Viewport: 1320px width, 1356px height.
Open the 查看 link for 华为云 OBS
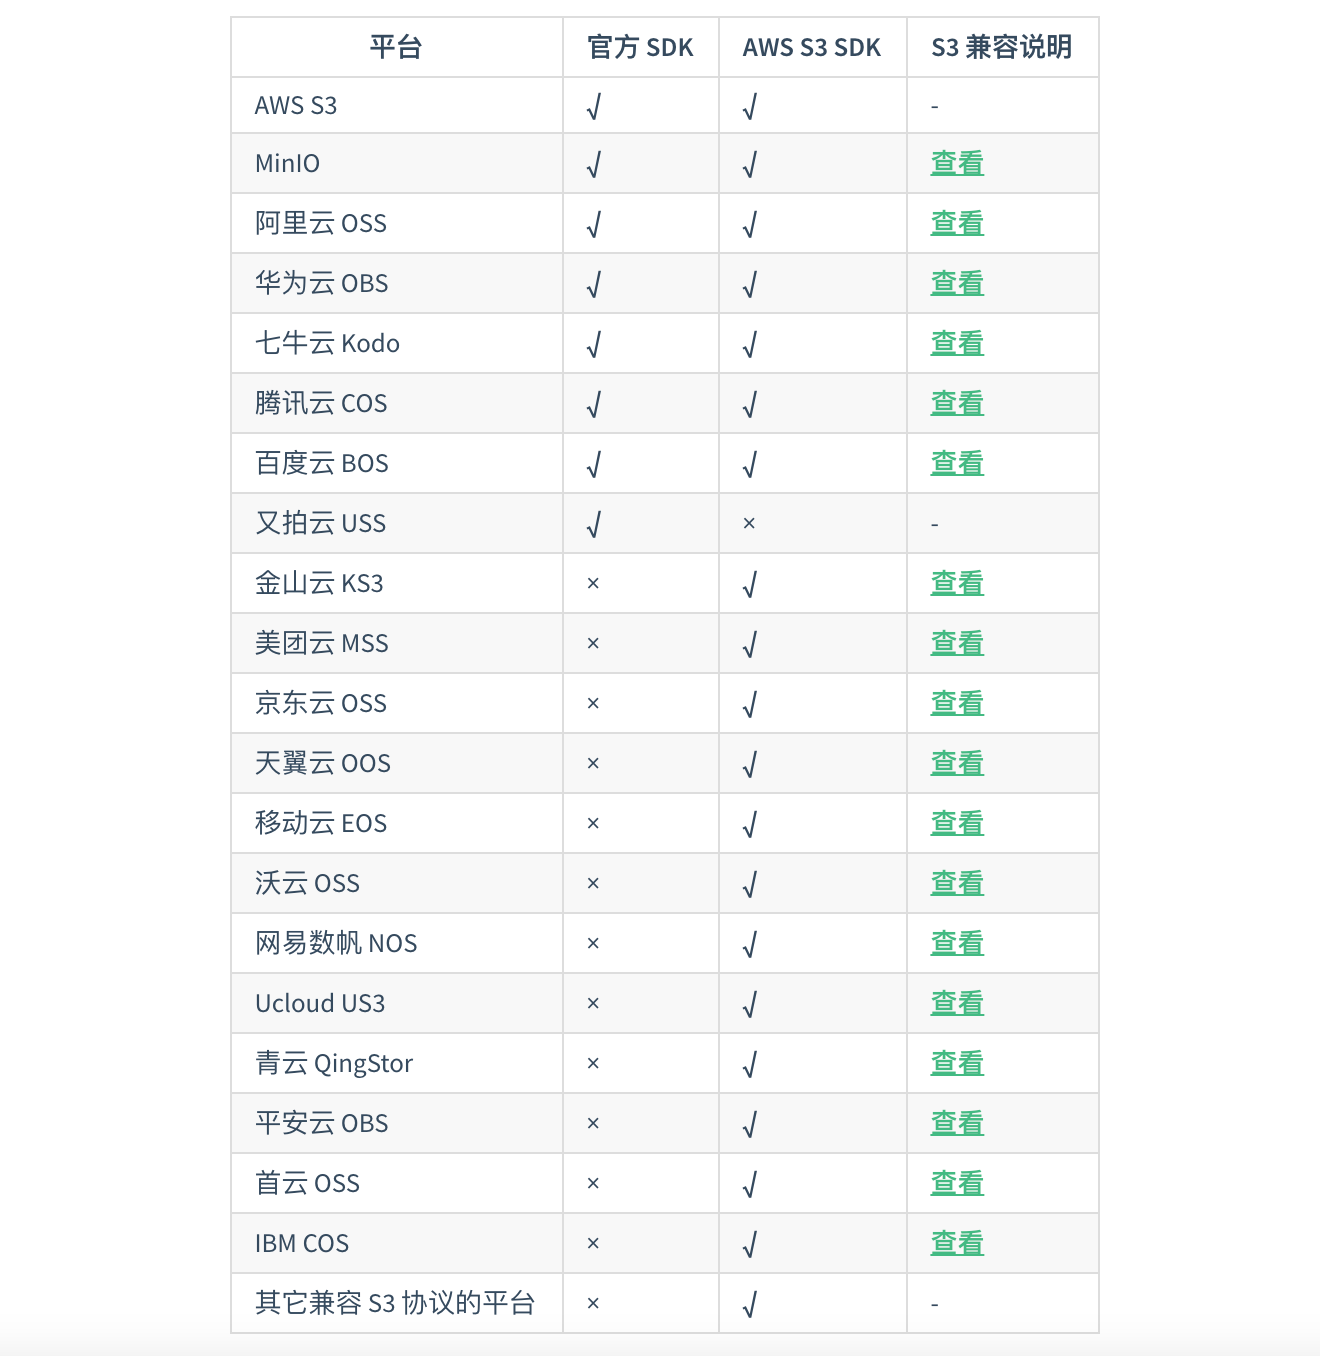[957, 283]
